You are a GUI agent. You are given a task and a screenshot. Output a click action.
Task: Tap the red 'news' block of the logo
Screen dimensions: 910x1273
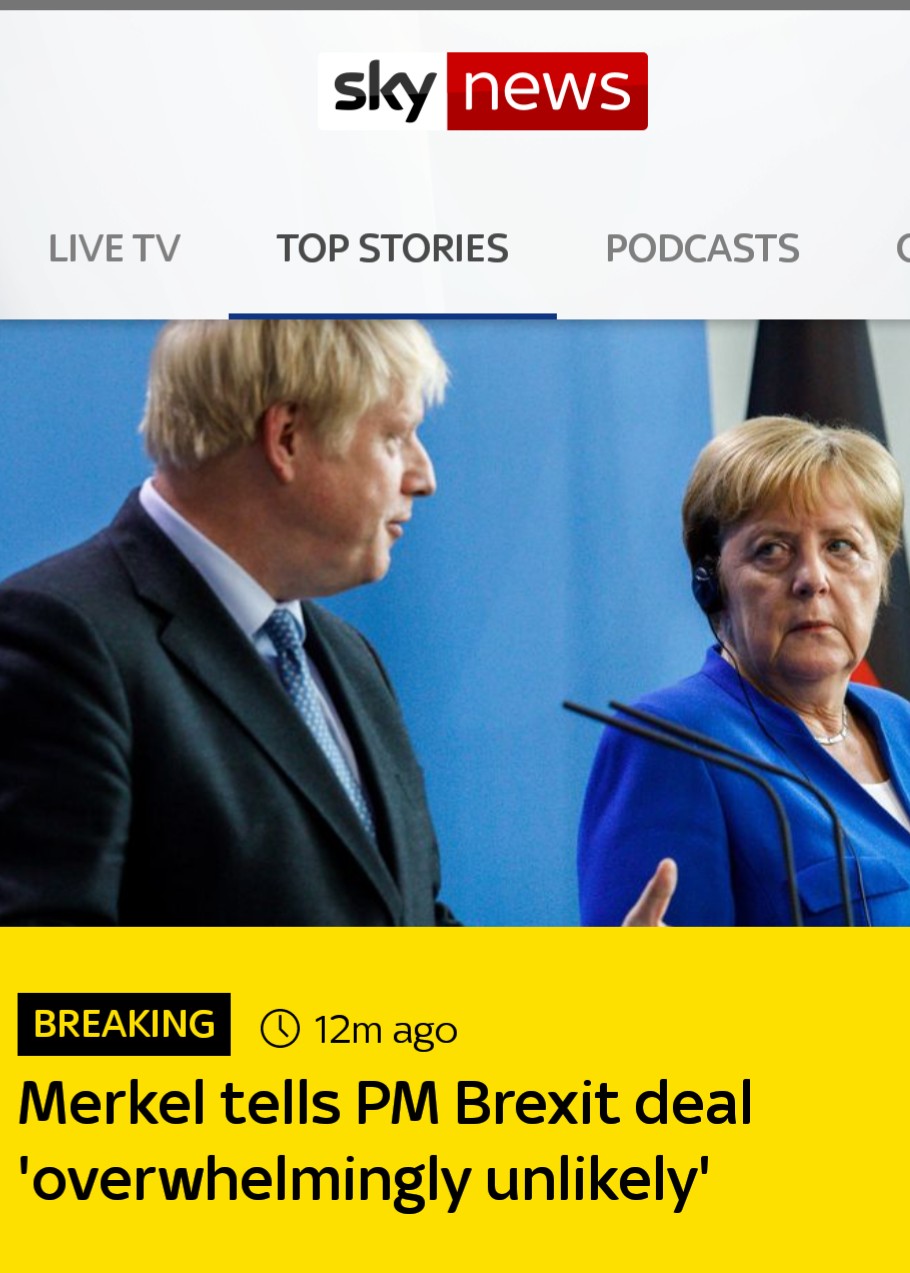547,91
